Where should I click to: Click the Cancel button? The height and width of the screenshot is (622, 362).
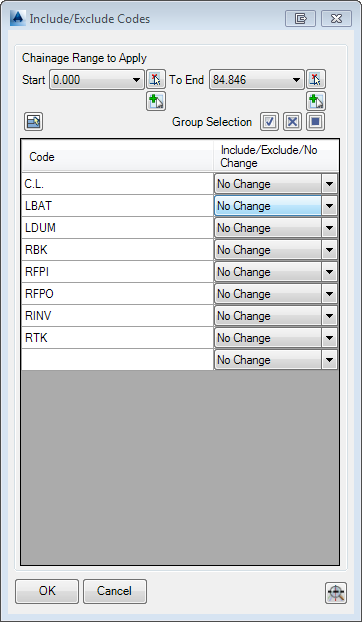click(x=115, y=591)
